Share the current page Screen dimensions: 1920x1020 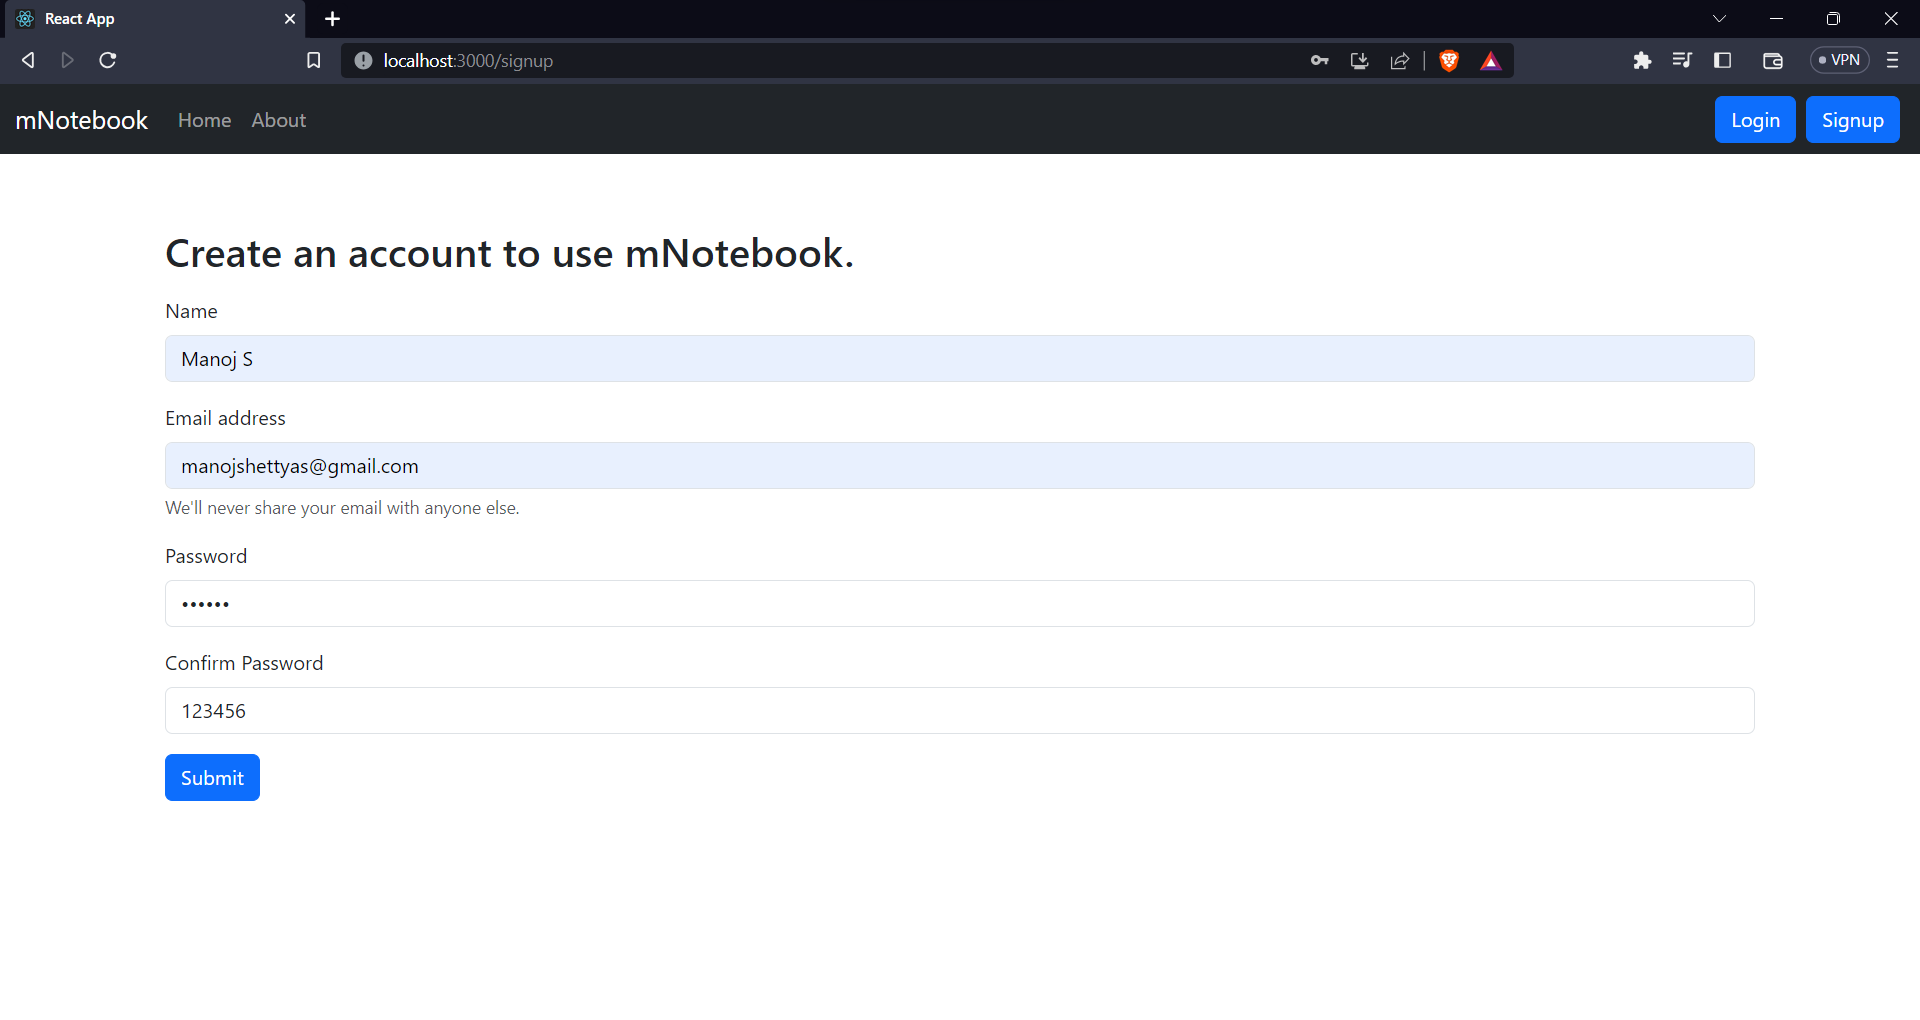pyautogui.click(x=1399, y=60)
